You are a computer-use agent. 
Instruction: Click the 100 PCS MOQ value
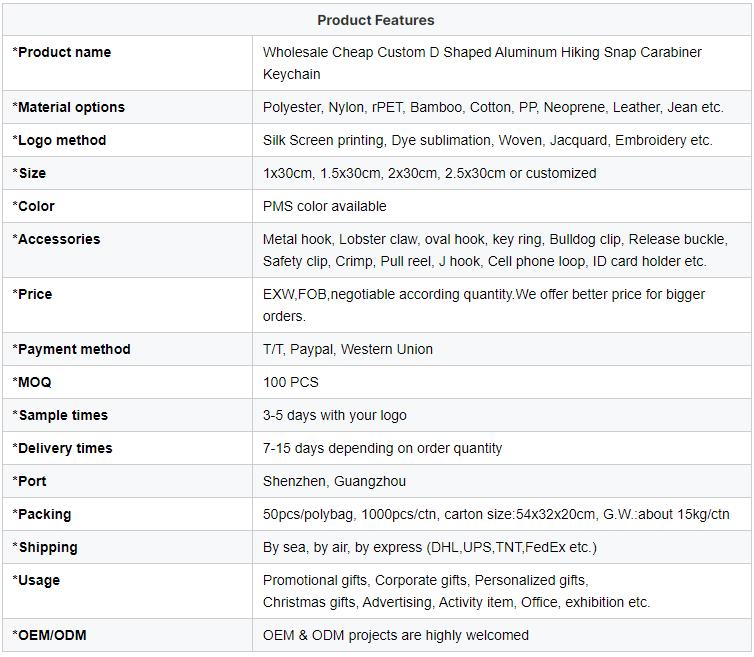tap(291, 382)
